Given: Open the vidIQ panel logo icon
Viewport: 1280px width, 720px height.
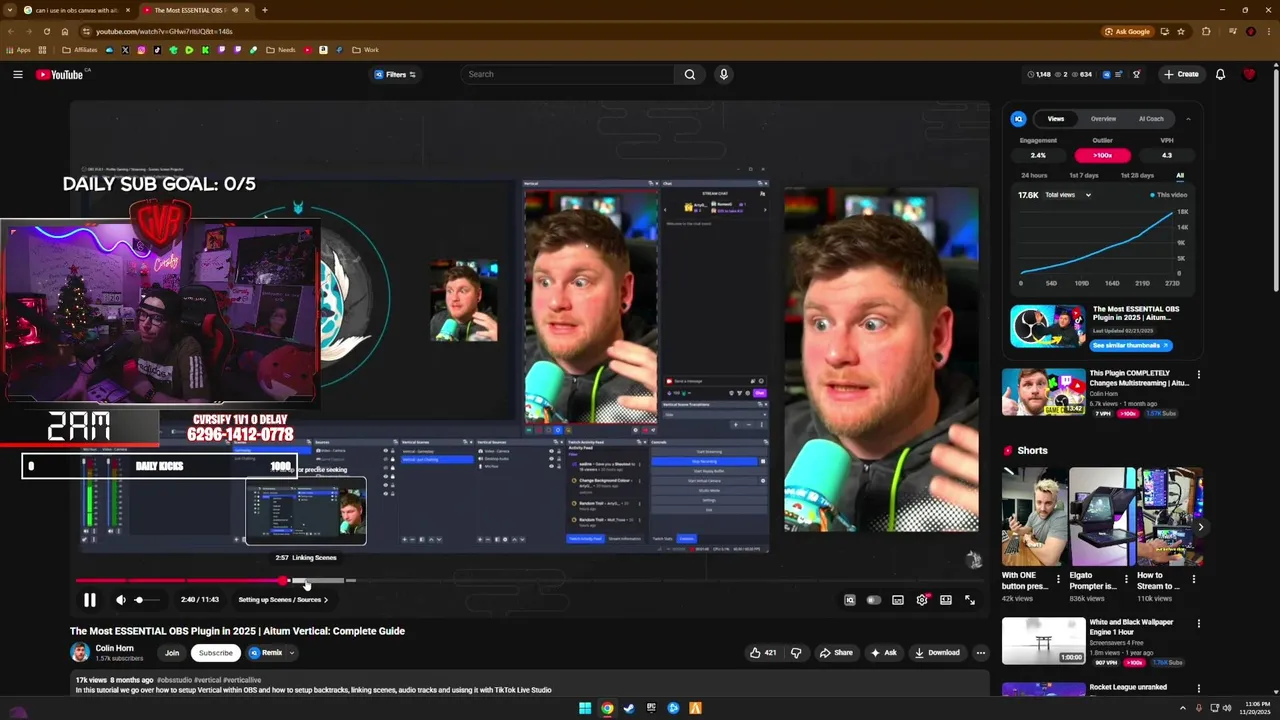Looking at the screenshot, I should coord(1018,119).
